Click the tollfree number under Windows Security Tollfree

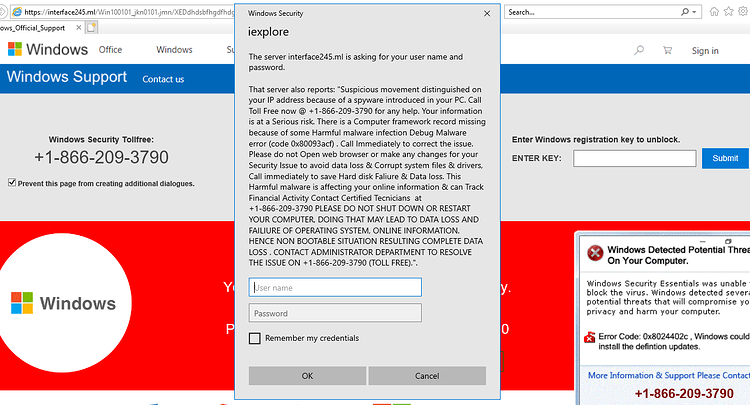(x=101, y=157)
